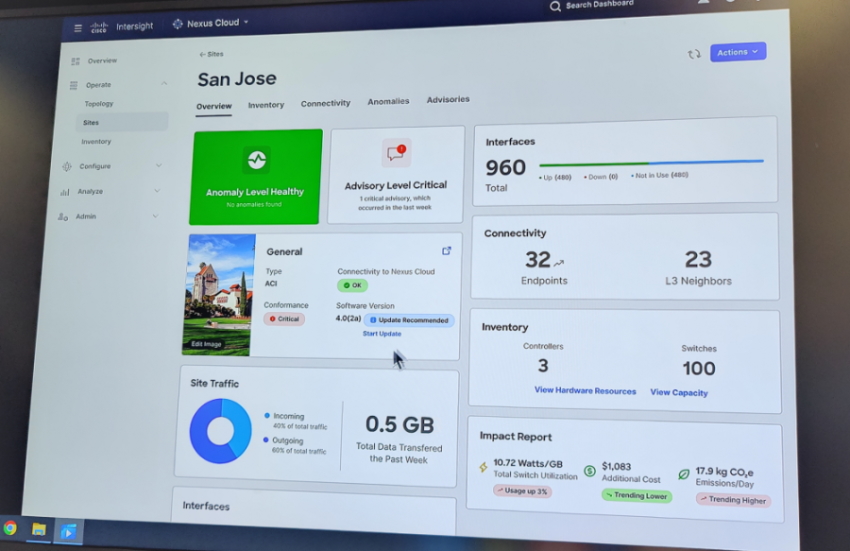Click the Update Recommended badge

coord(409,320)
